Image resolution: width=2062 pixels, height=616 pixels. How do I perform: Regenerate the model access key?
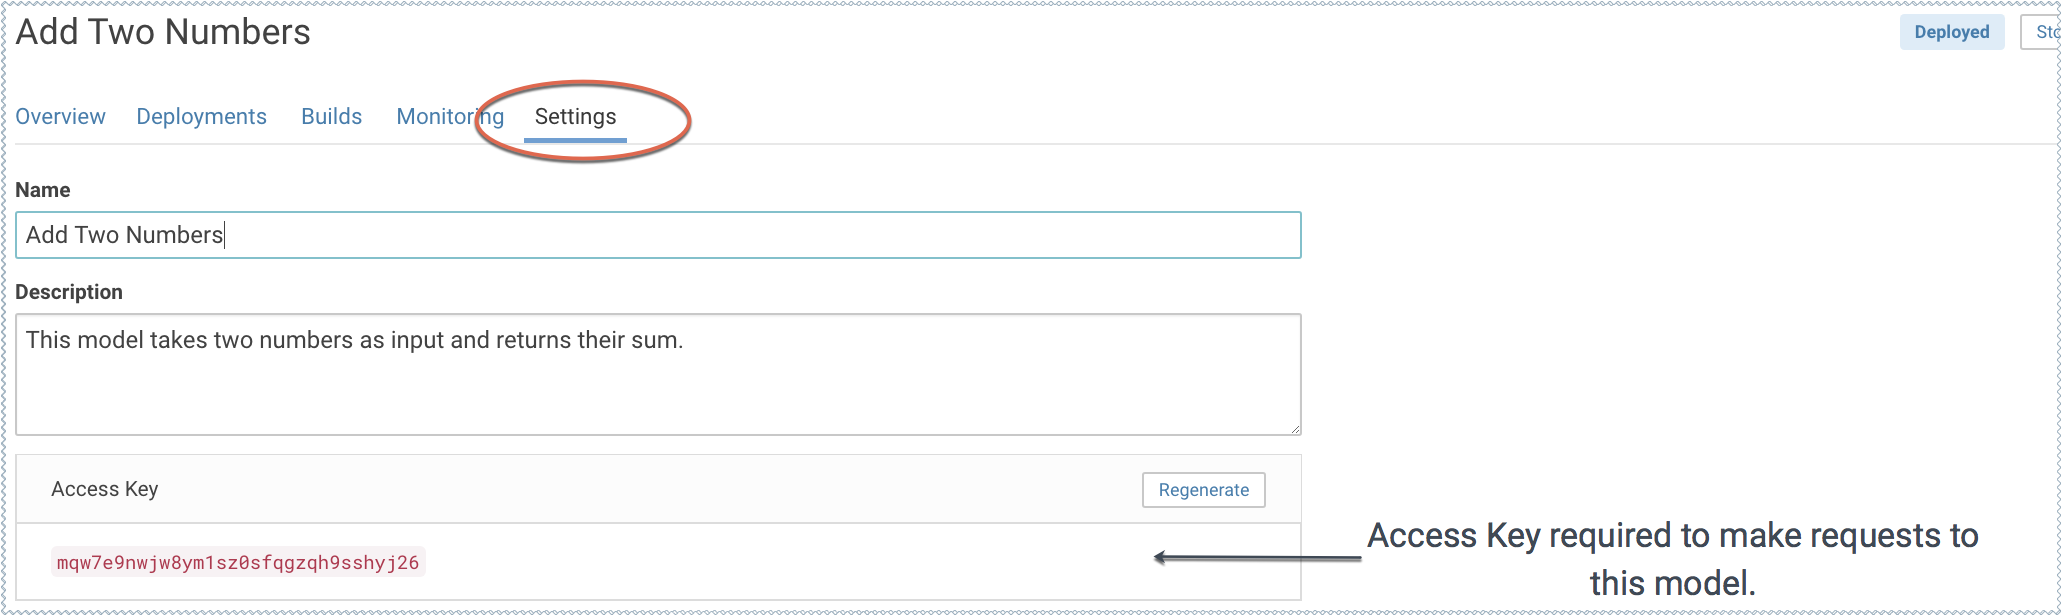1203,490
